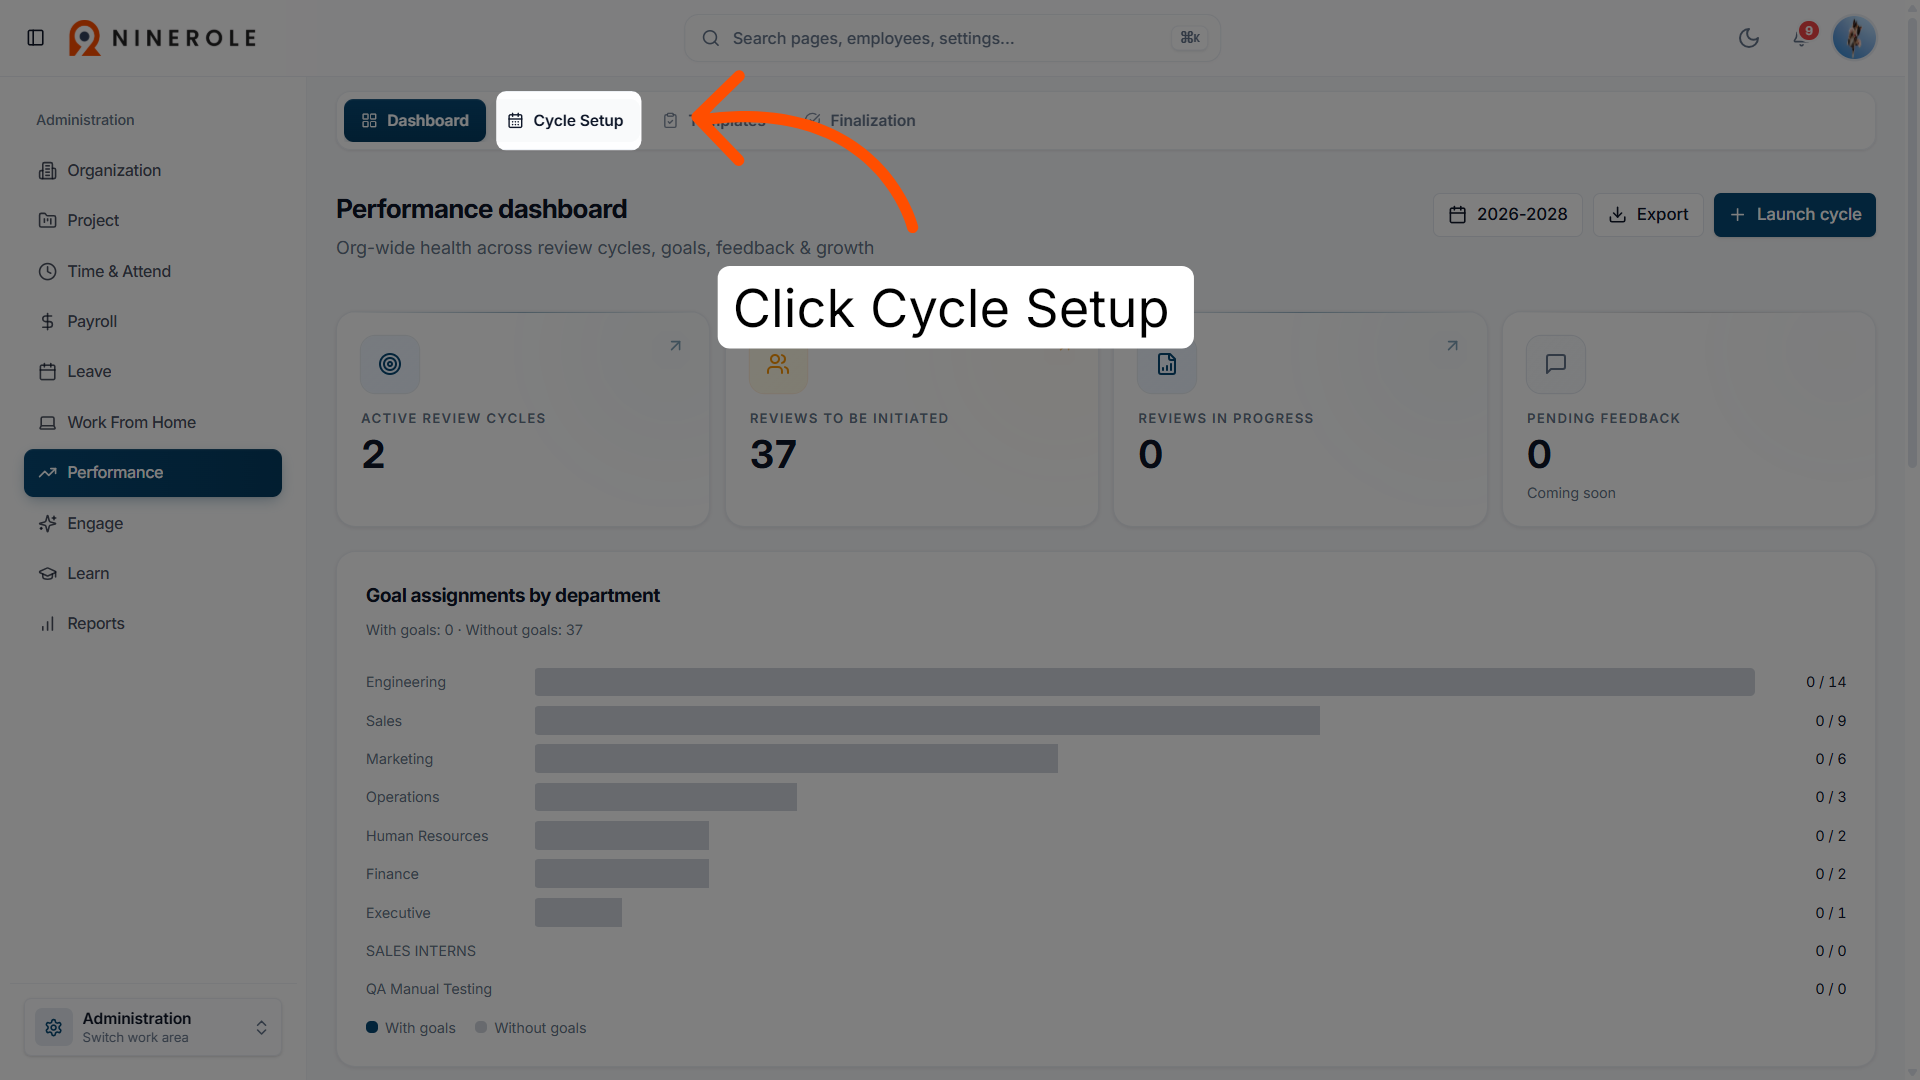Screen dimensions: 1920x1080
Task: Click the Pending Feedback chat icon
Action: [x=1555, y=364]
